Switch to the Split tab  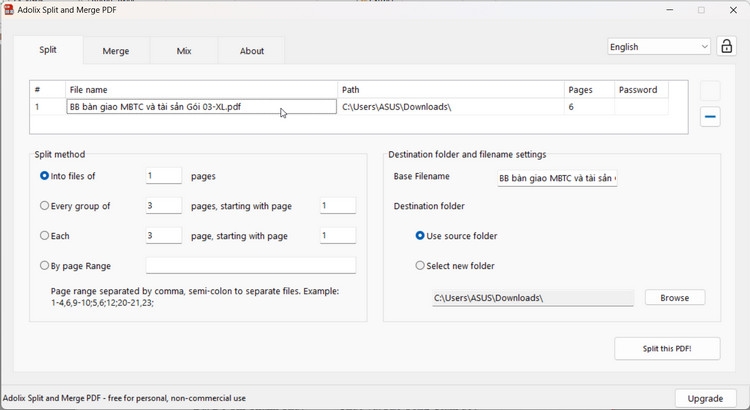(x=48, y=50)
